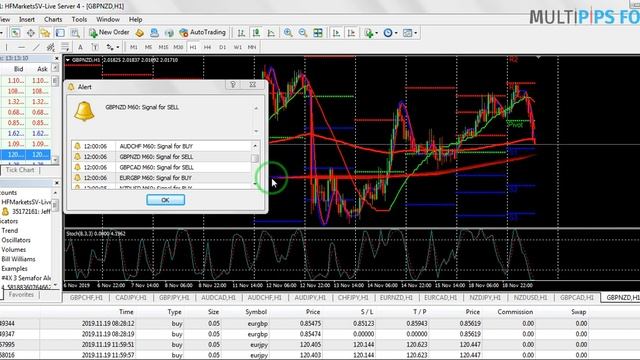Image resolution: width=640 pixels, height=360 pixels.
Task: Open the Insert menu
Action: 27,19
